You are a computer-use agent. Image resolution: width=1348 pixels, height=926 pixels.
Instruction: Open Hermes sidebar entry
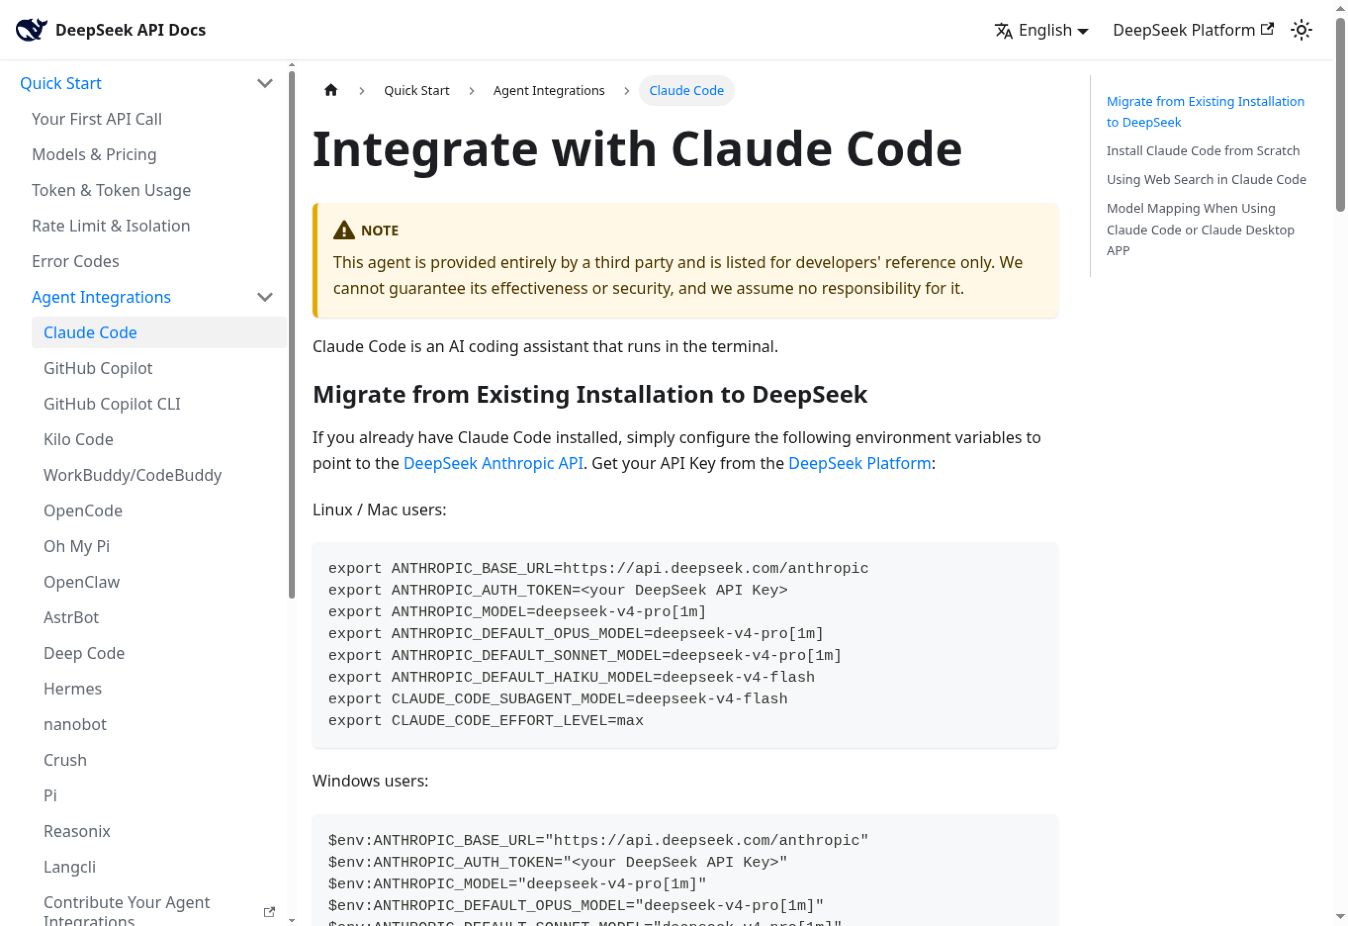[x=72, y=689]
